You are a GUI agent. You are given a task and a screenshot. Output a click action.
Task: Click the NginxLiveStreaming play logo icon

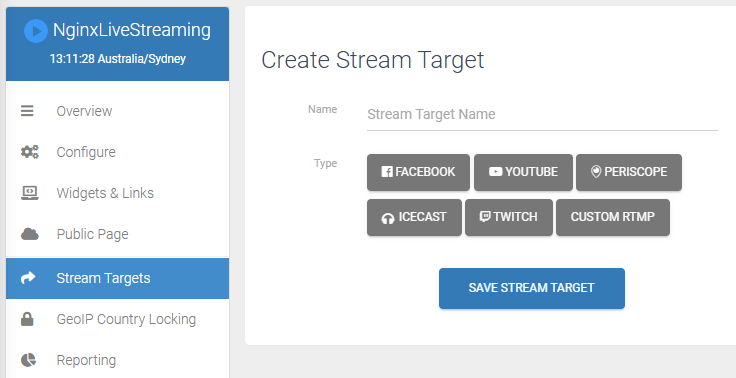click(36, 31)
